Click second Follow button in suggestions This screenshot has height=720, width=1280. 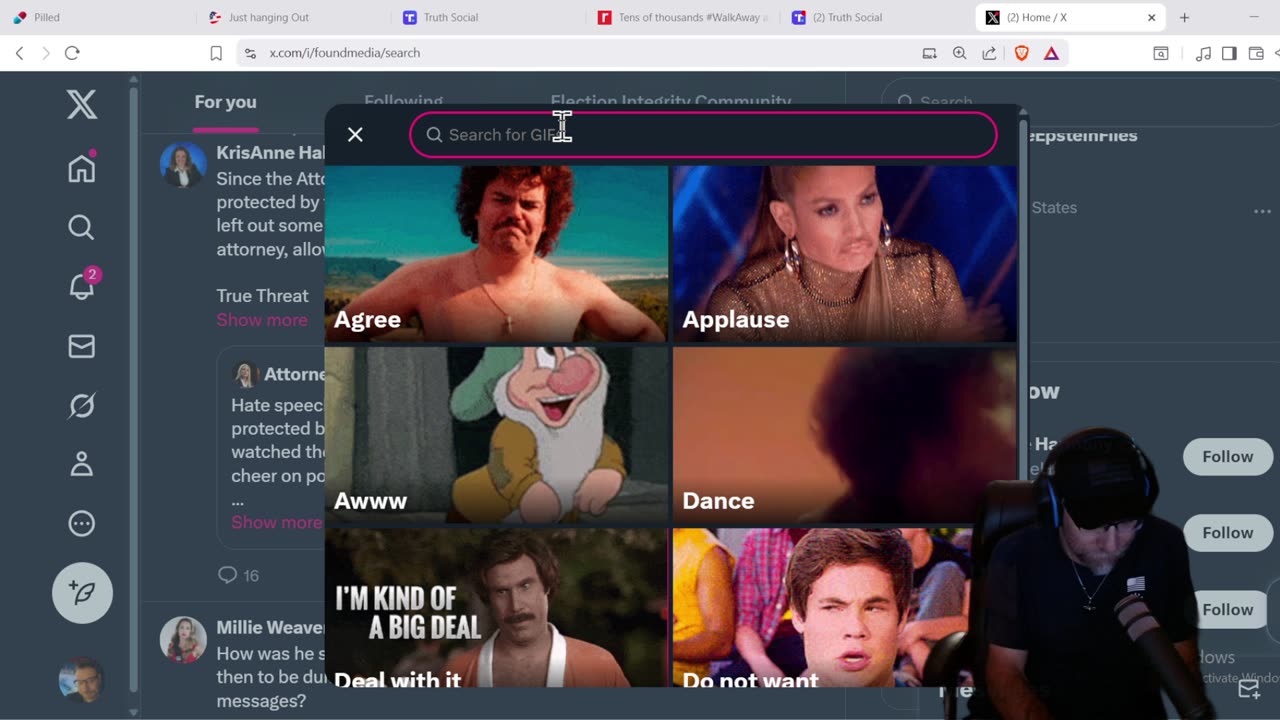1227,532
